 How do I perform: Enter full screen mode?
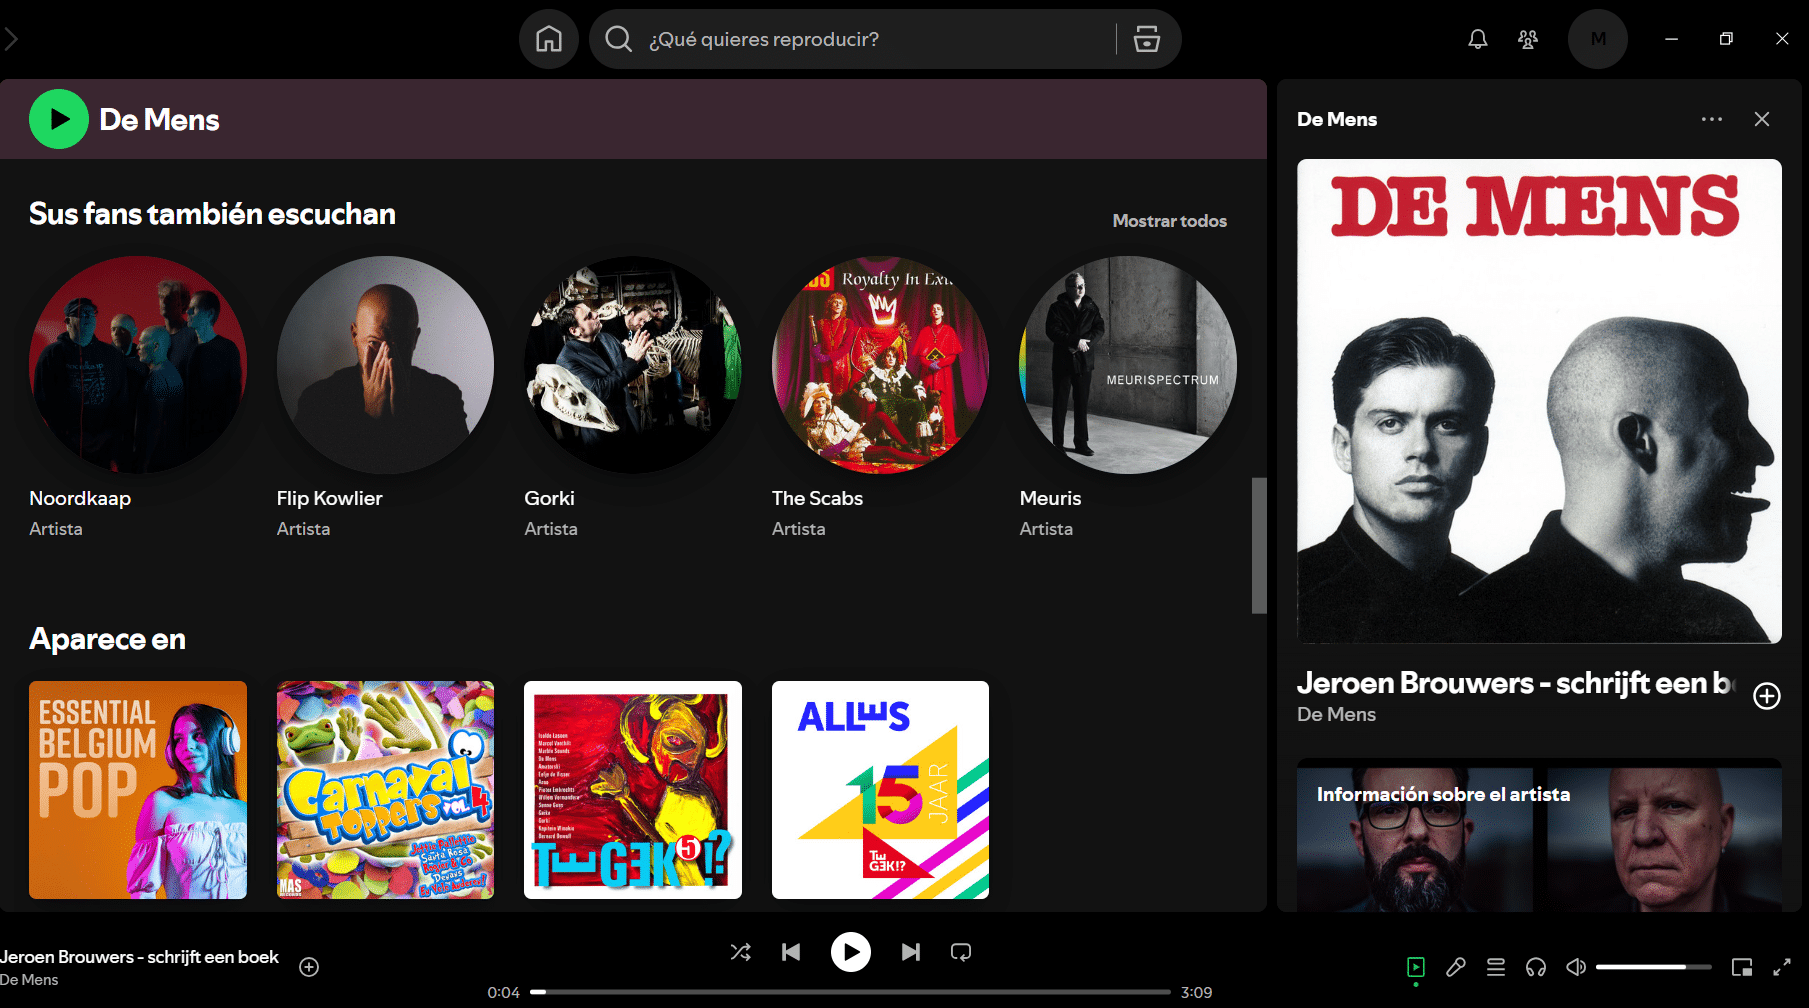pyautogui.click(x=1782, y=967)
